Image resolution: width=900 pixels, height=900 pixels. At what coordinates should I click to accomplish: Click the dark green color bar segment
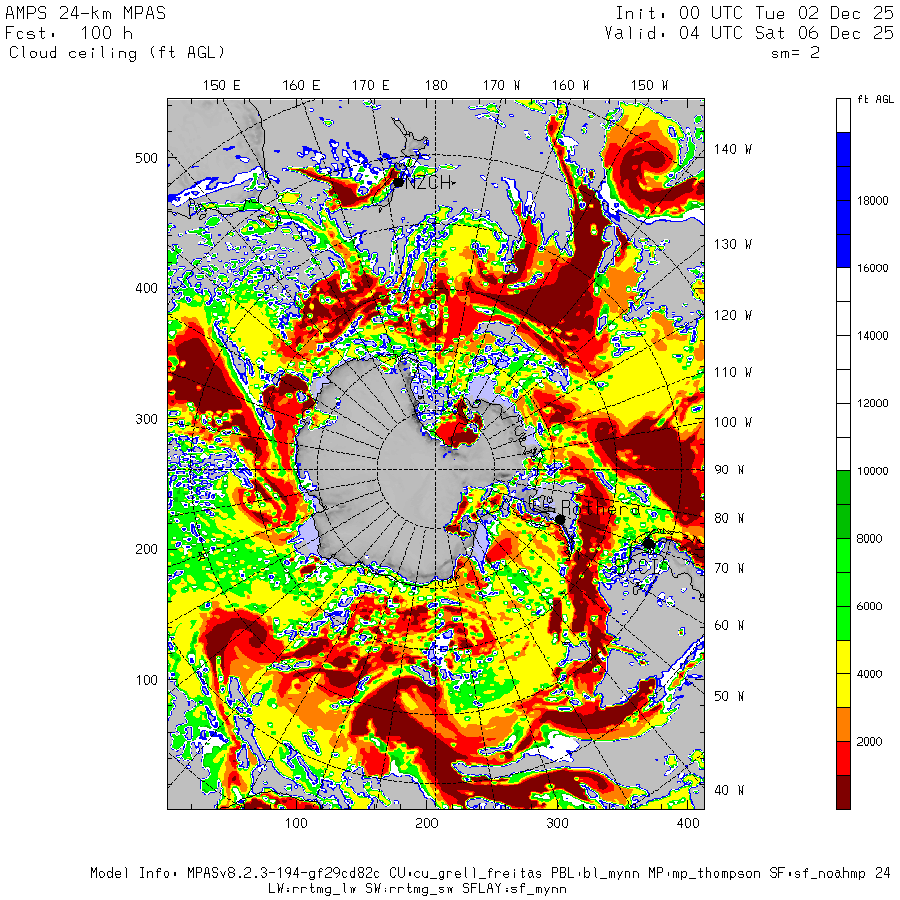click(843, 505)
